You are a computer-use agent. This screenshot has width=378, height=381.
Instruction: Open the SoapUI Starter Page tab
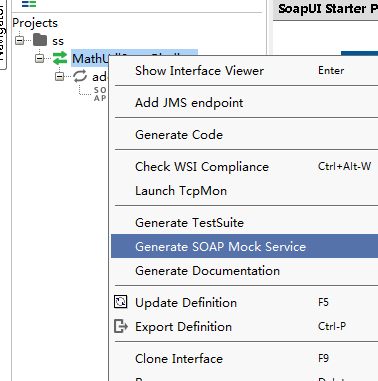click(x=327, y=9)
